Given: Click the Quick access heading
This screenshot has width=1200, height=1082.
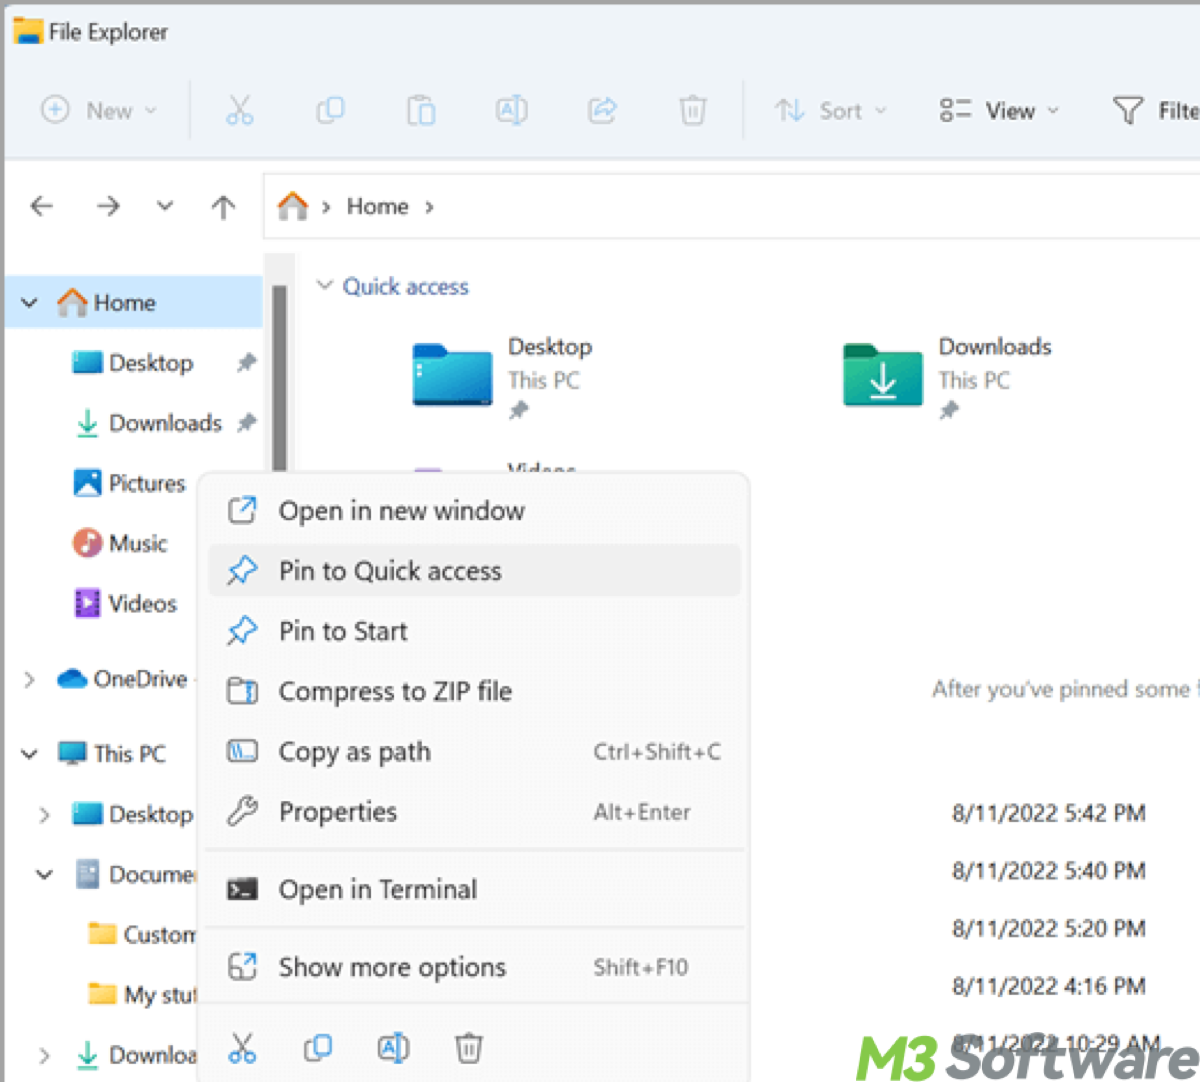Looking at the screenshot, I should 406,286.
